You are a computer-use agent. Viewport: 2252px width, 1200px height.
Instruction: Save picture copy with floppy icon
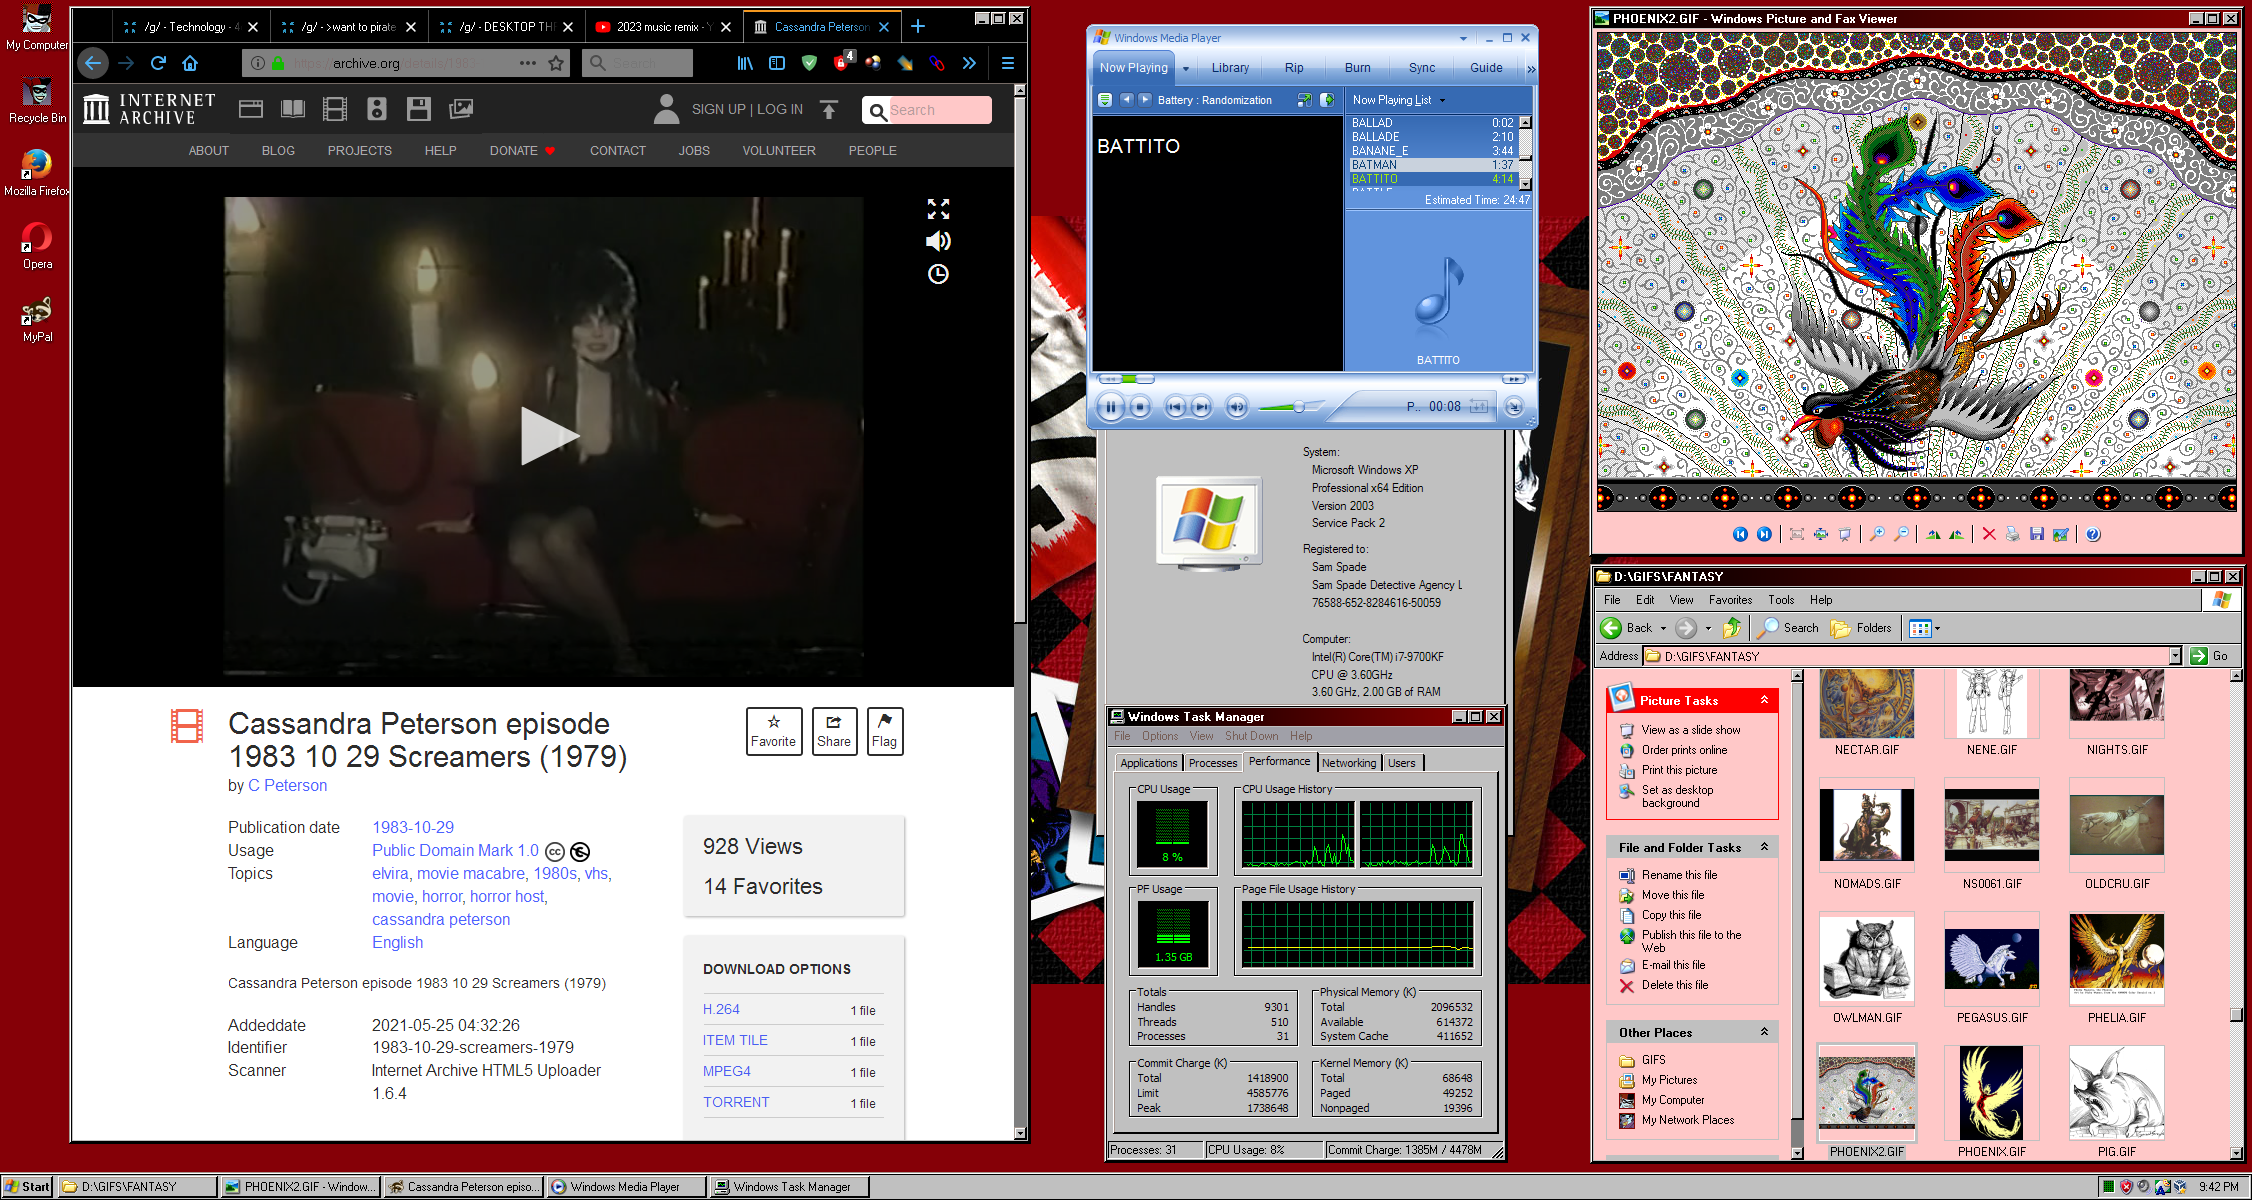pos(2037,534)
